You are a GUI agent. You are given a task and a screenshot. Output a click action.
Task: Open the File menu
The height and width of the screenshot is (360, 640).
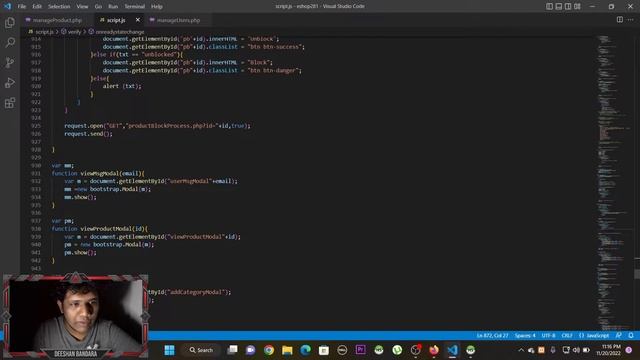22,7
